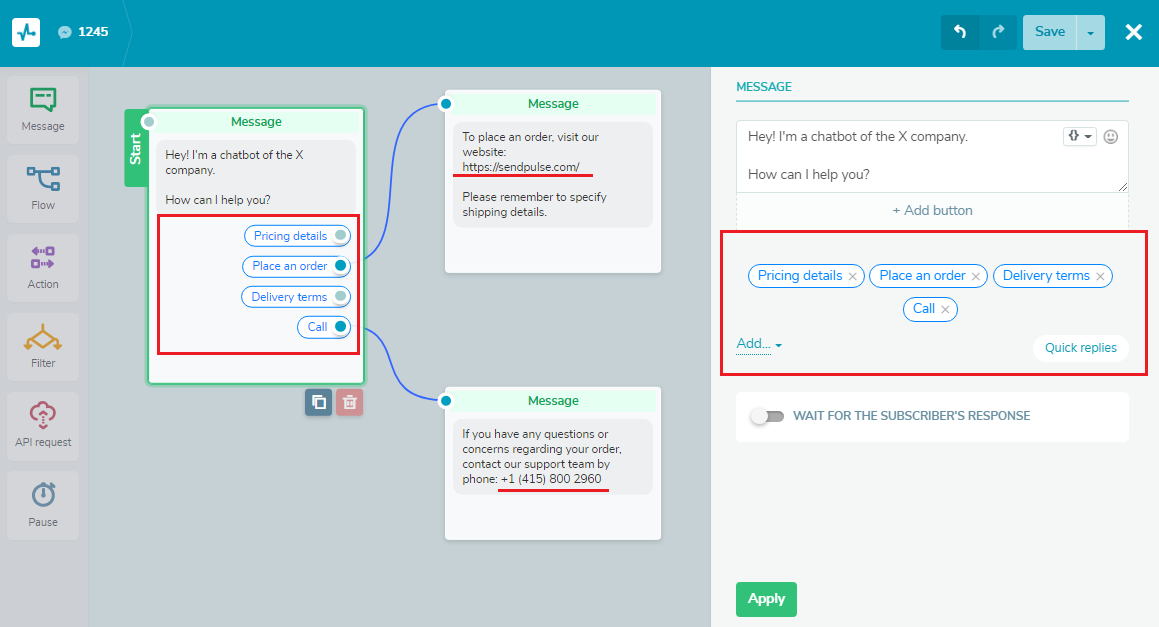Apply the message settings

point(766,599)
